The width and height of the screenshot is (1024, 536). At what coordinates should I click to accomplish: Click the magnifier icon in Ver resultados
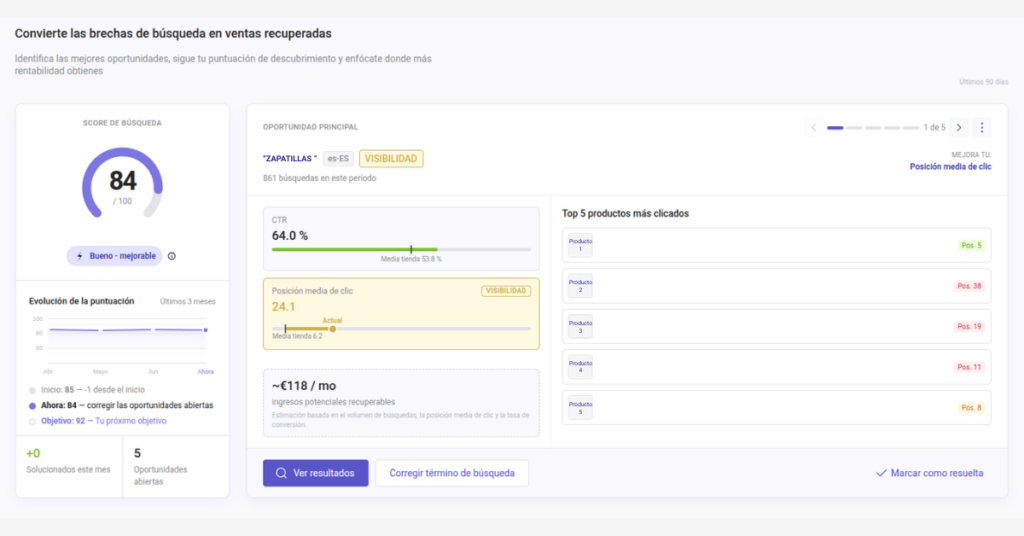tap(281, 473)
